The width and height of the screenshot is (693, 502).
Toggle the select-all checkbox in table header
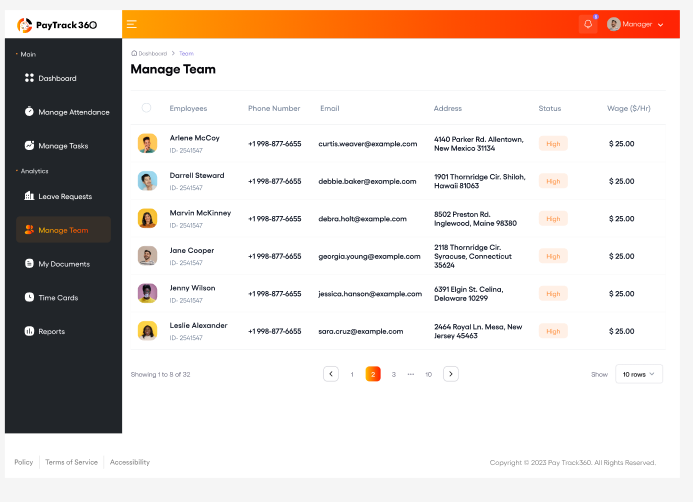tap(147, 108)
